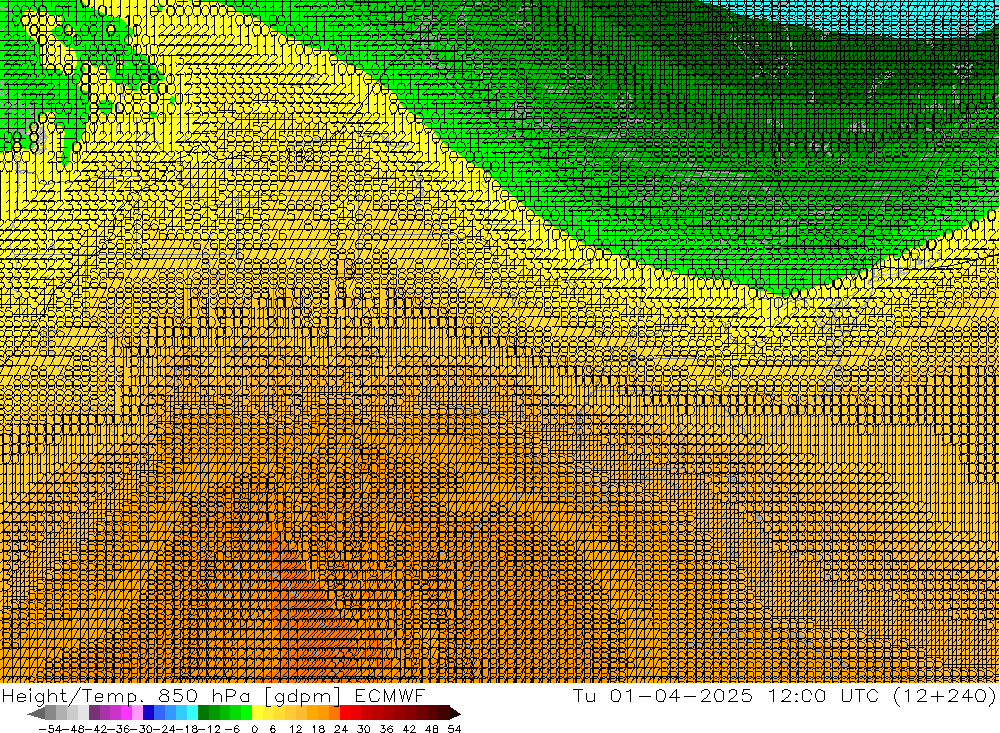Click the dark purple legend swatch above -42
The image size is (1000, 733).
click(x=94, y=713)
